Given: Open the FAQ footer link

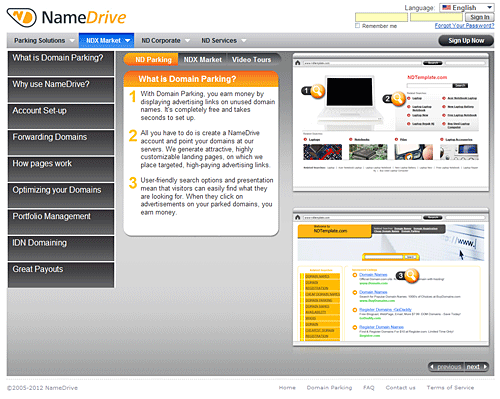Looking at the screenshot, I should pyautogui.click(x=369, y=387).
